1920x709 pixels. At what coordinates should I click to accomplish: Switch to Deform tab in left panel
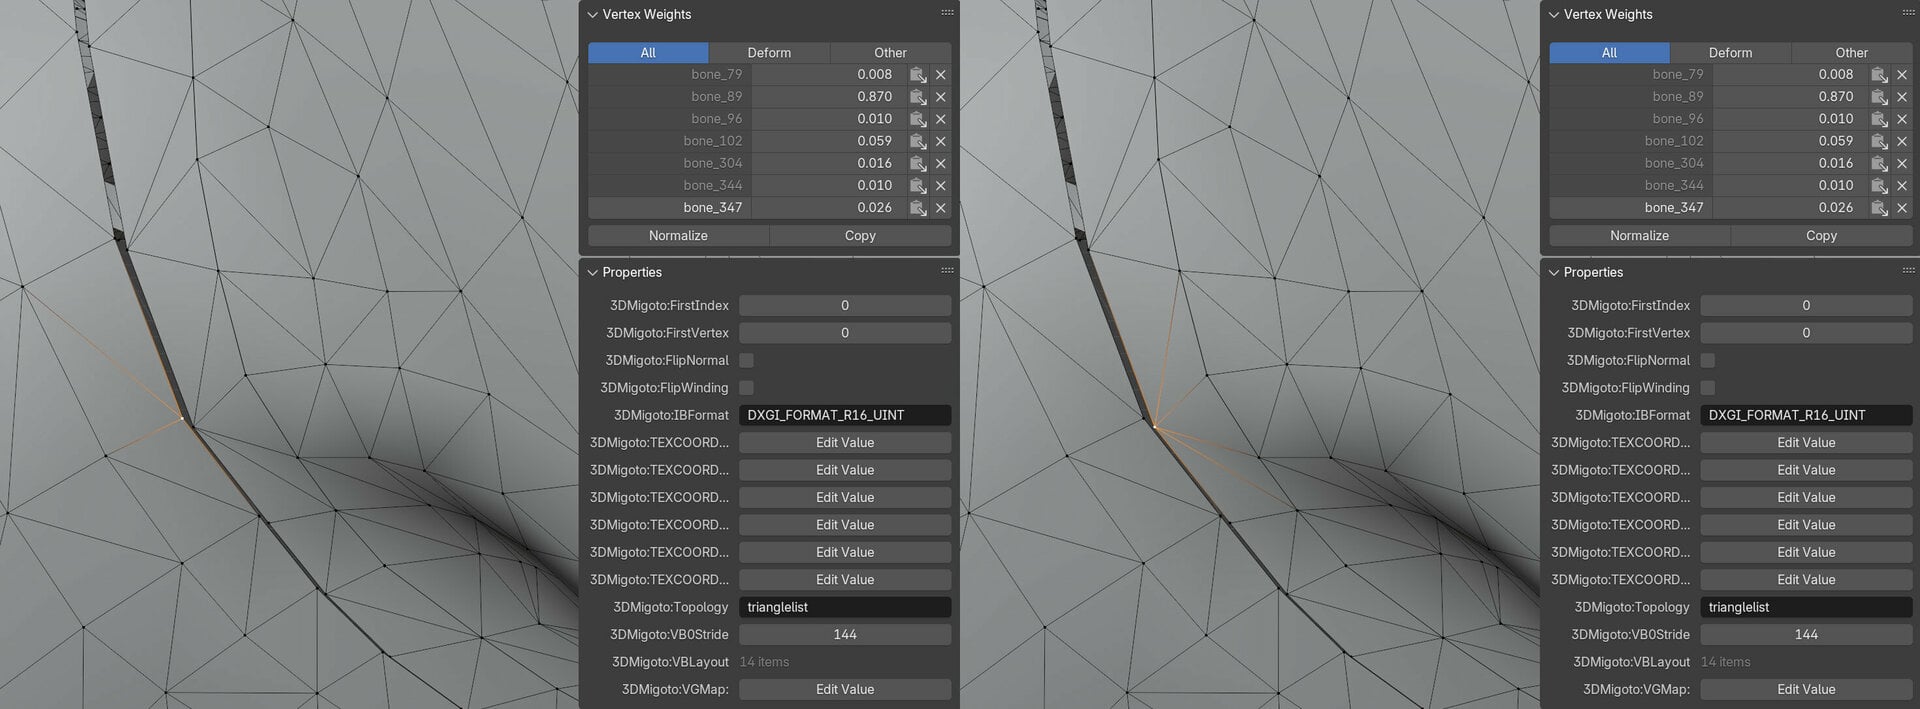[769, 53]
